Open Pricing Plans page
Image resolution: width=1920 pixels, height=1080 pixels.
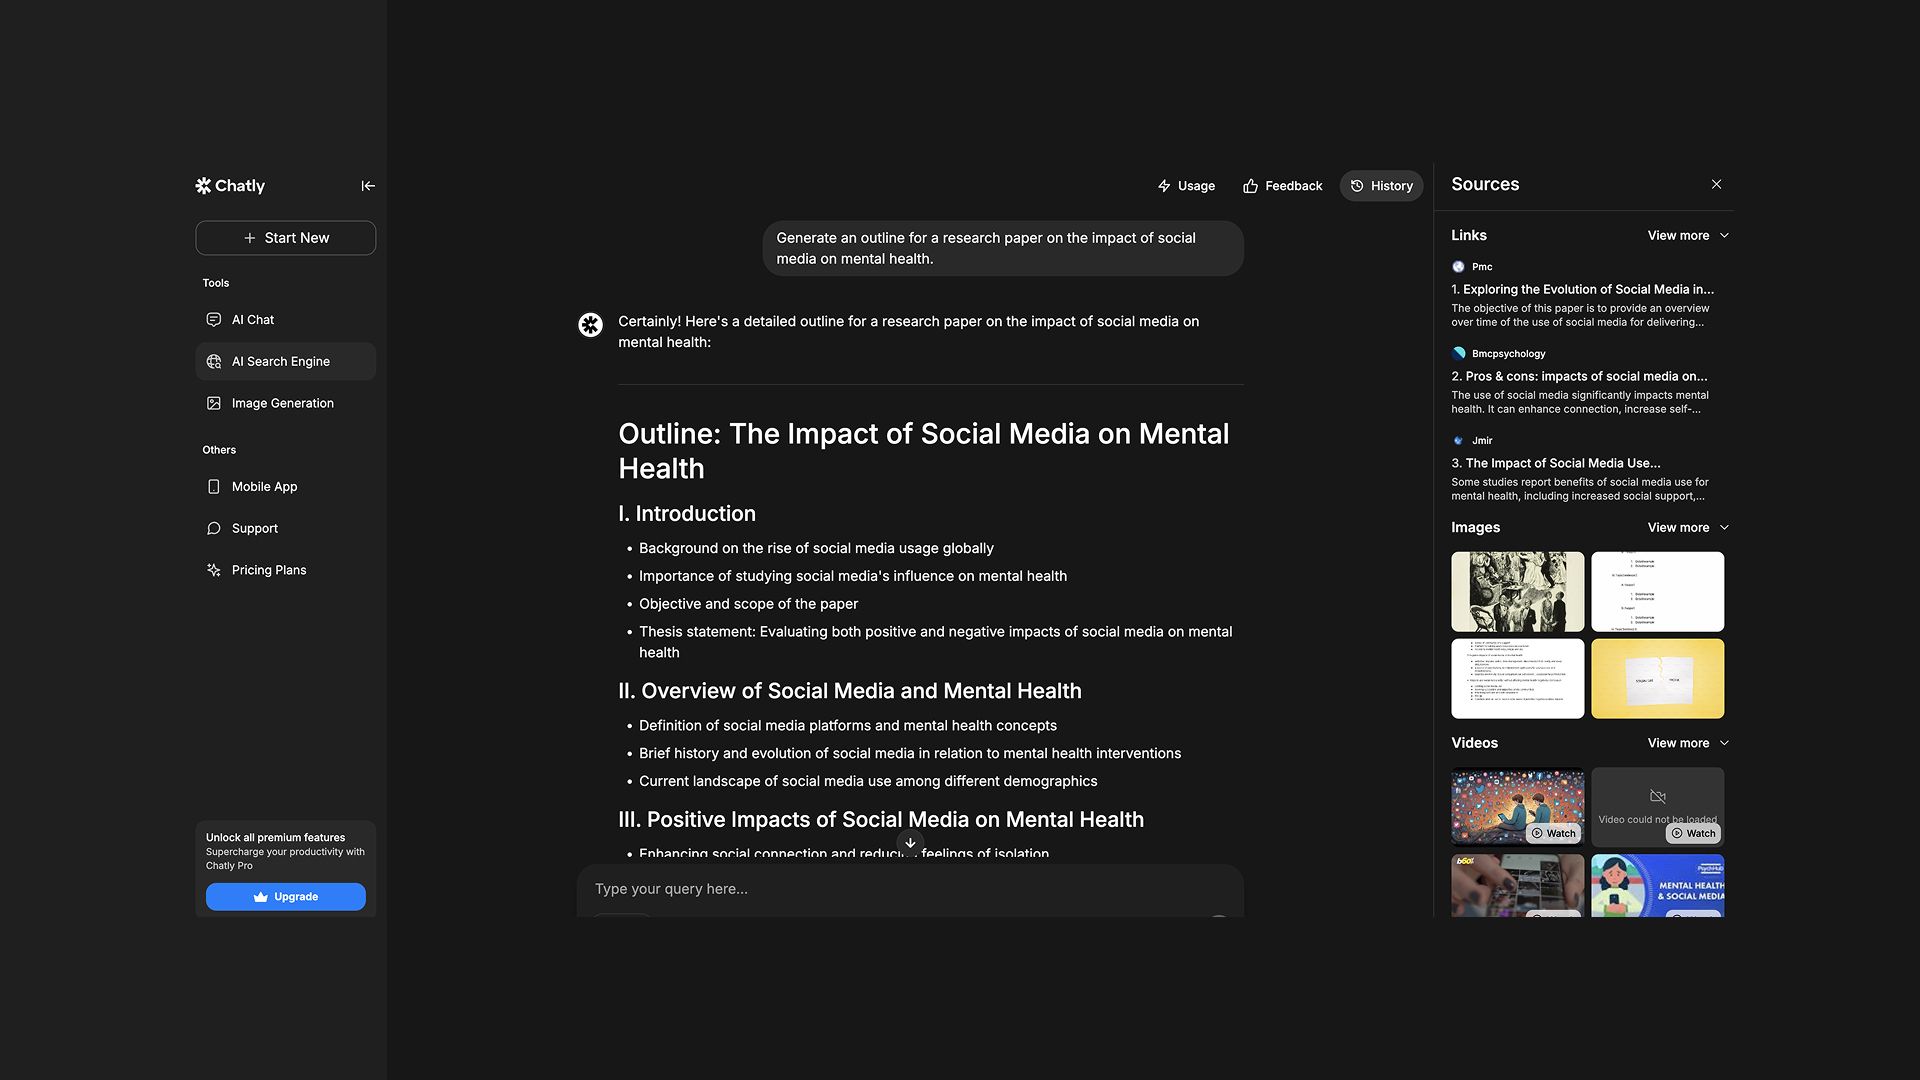(269, 571)
